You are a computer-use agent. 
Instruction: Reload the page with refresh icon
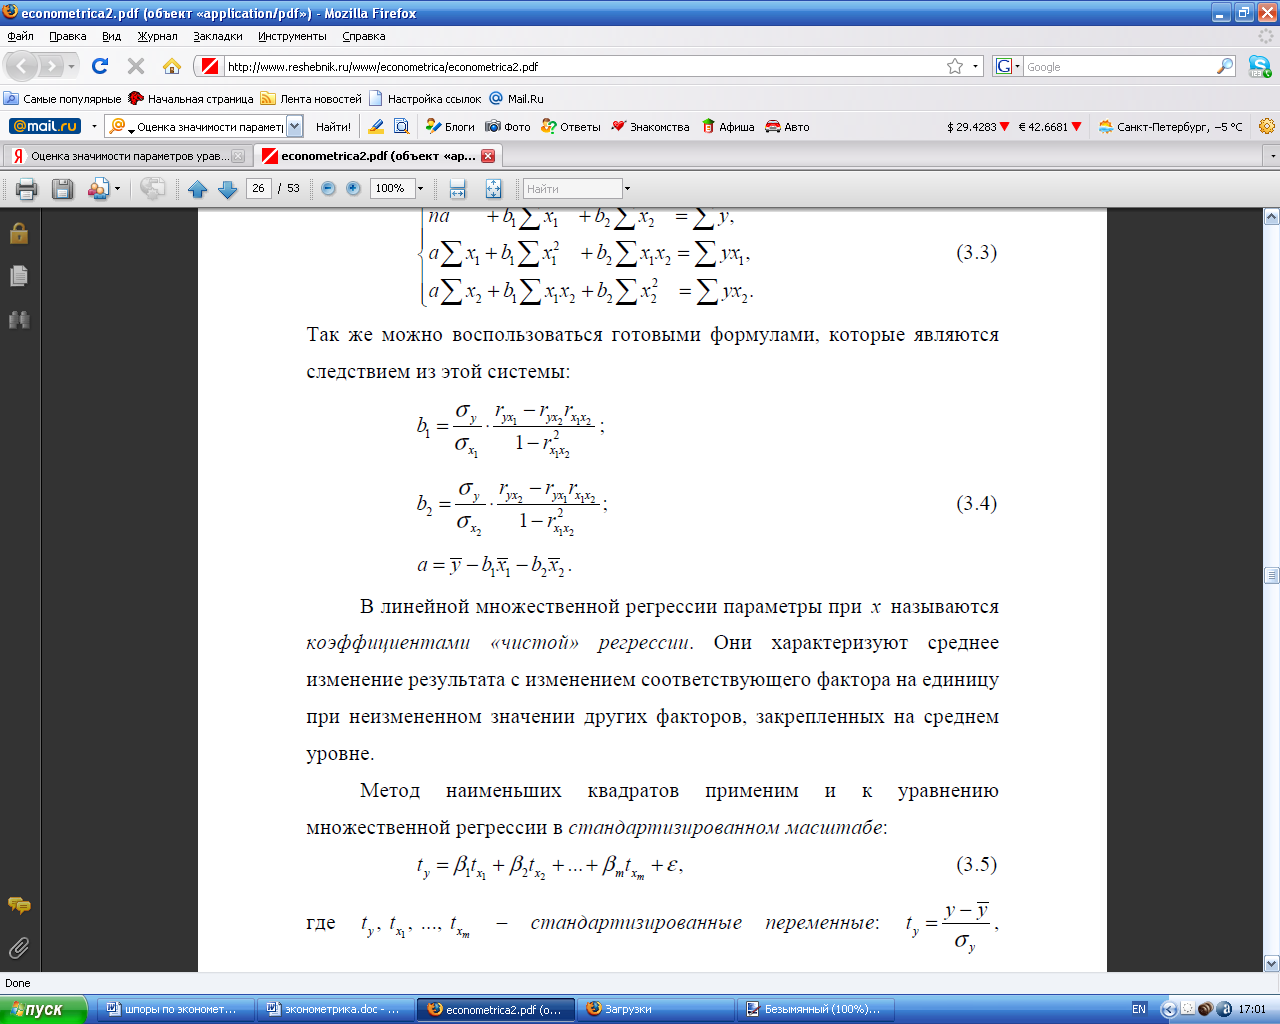[x=100, y=66]
